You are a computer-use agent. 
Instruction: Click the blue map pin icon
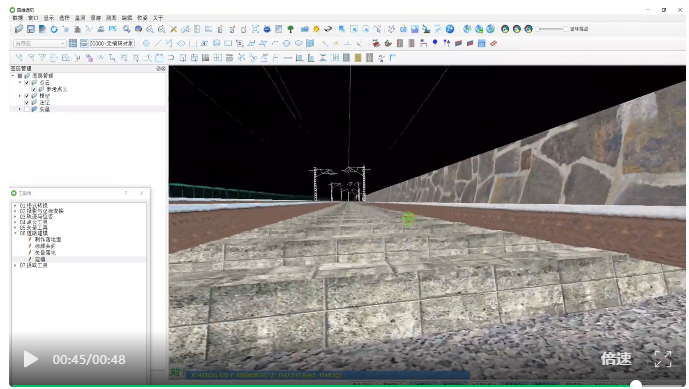tap(435, 44)
